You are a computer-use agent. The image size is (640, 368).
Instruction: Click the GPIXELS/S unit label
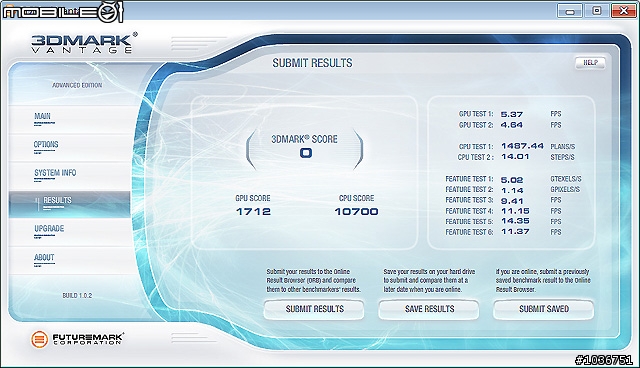coord(565,190)
